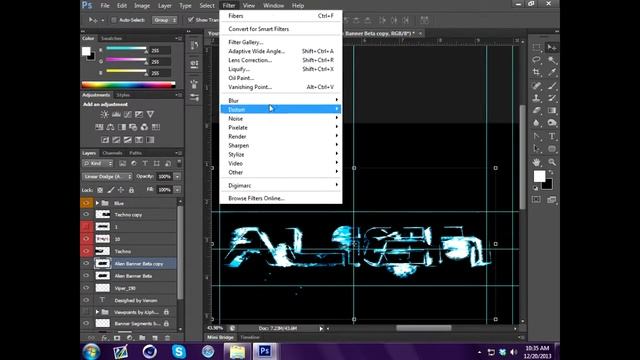Open the layer filter Kind dropdown
Screen dimensions: 640x360
coord(98,163)
